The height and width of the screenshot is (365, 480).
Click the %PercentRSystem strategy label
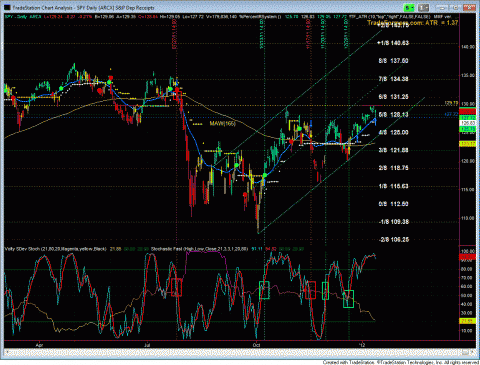point(260,16)
